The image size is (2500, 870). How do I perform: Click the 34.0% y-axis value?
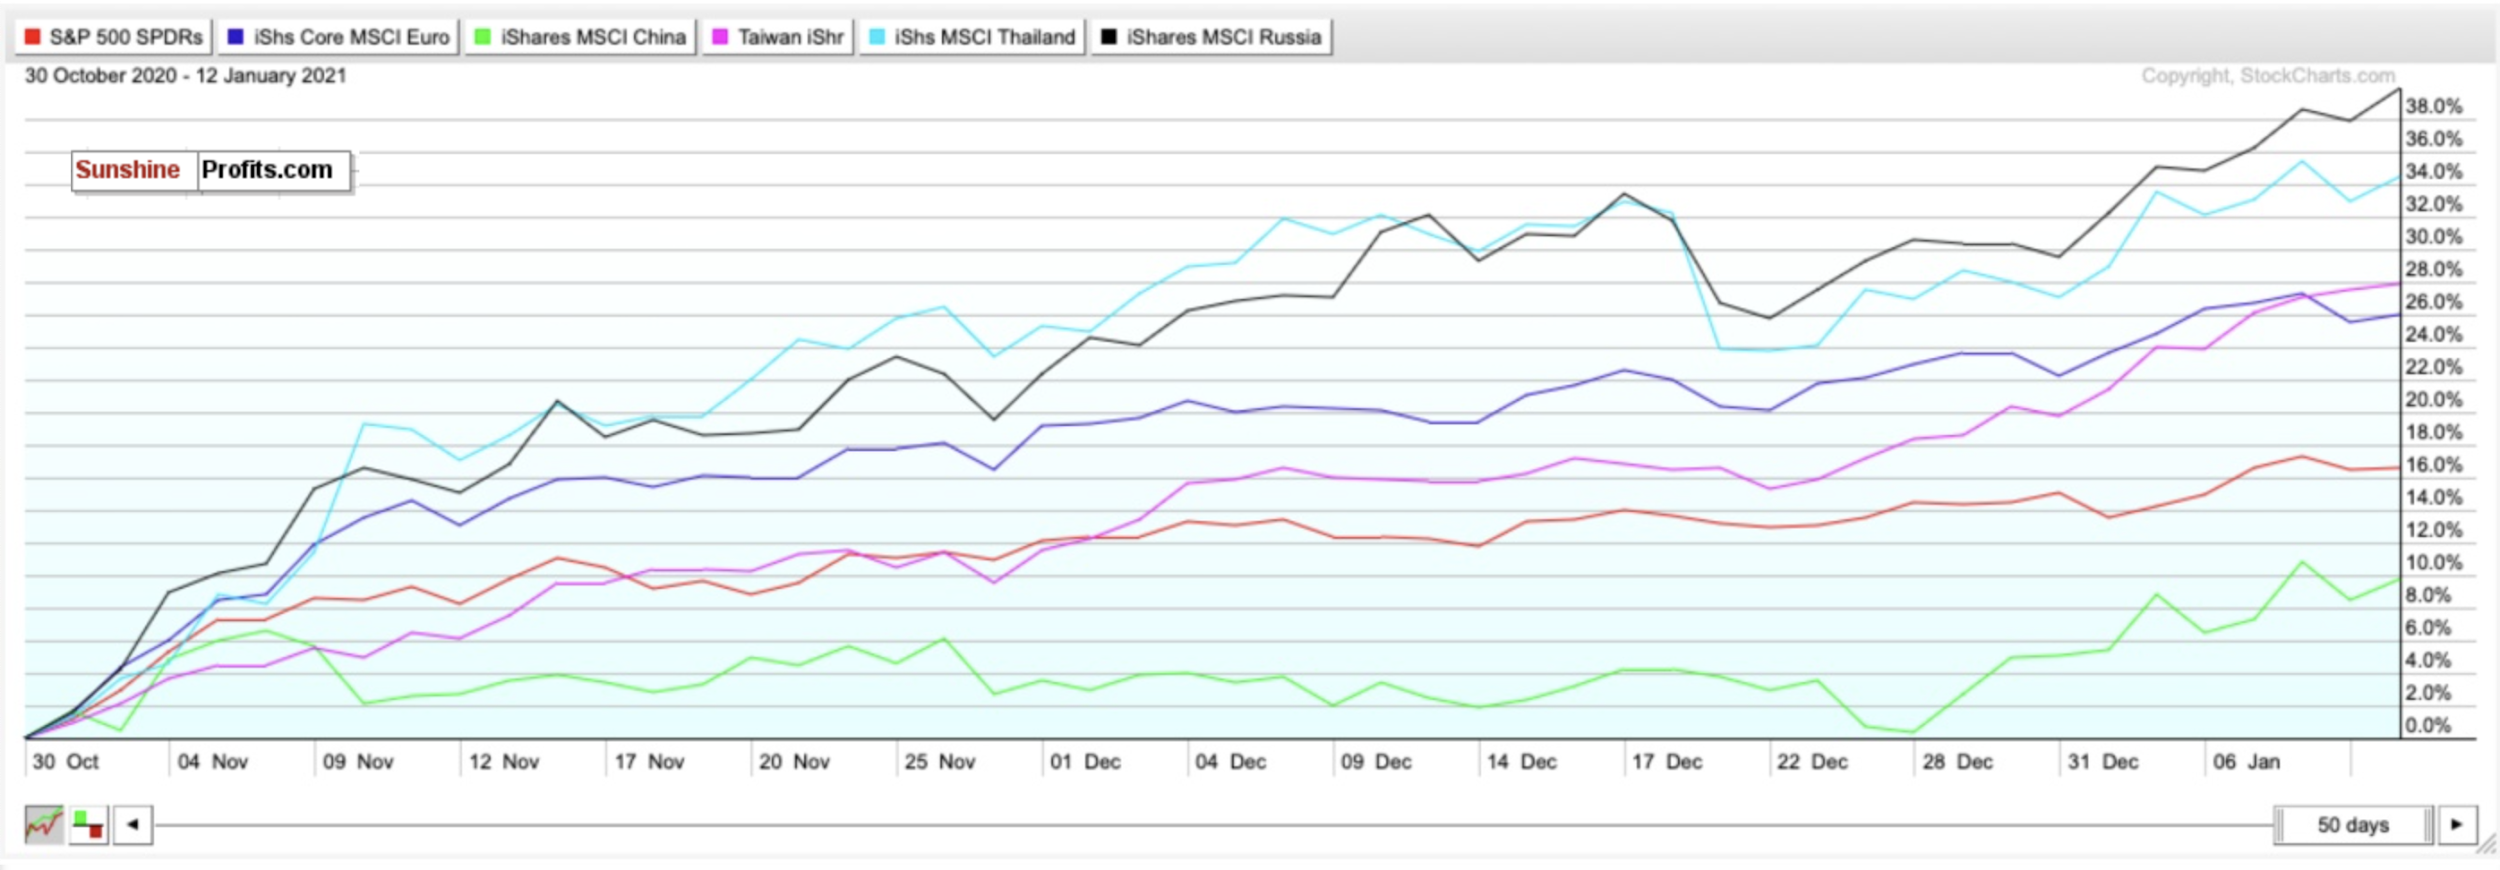2434,171
